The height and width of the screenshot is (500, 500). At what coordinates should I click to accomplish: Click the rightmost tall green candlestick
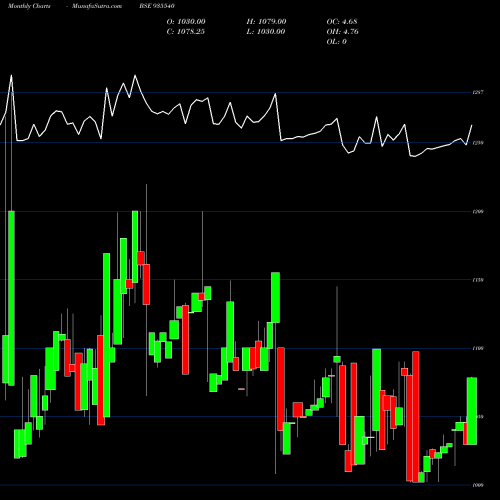[472, 411]
